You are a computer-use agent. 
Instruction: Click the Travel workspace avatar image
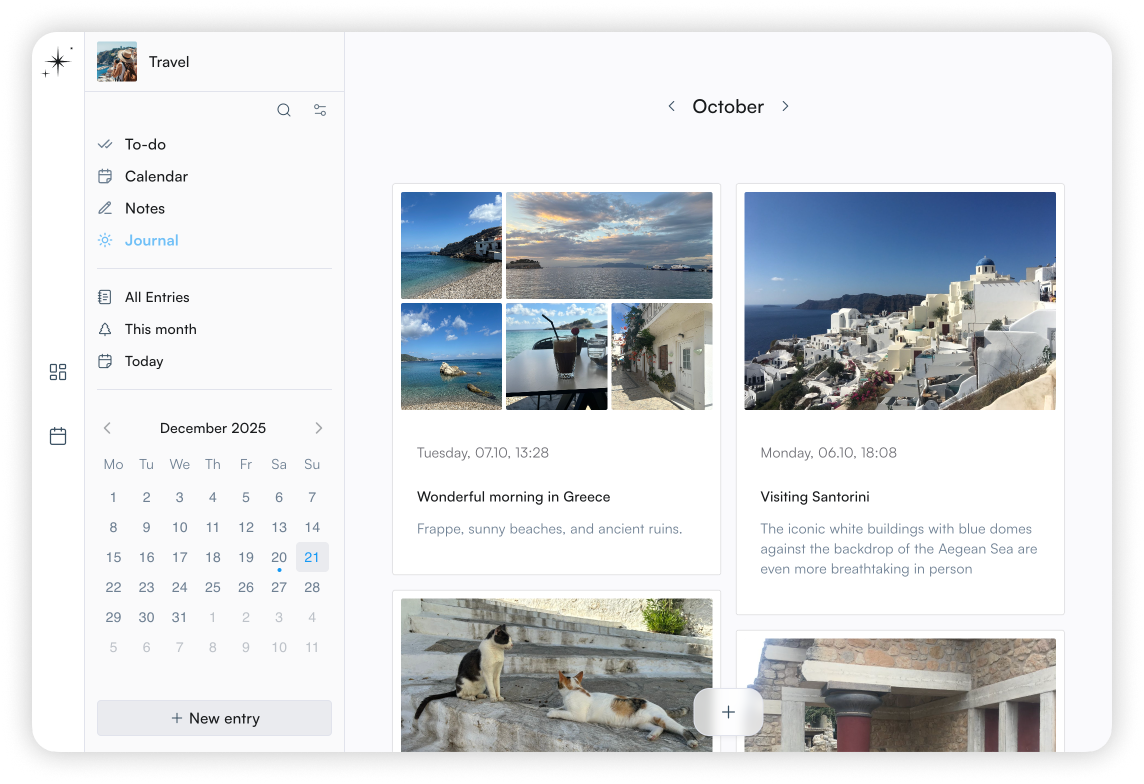[x=117, y=62]
